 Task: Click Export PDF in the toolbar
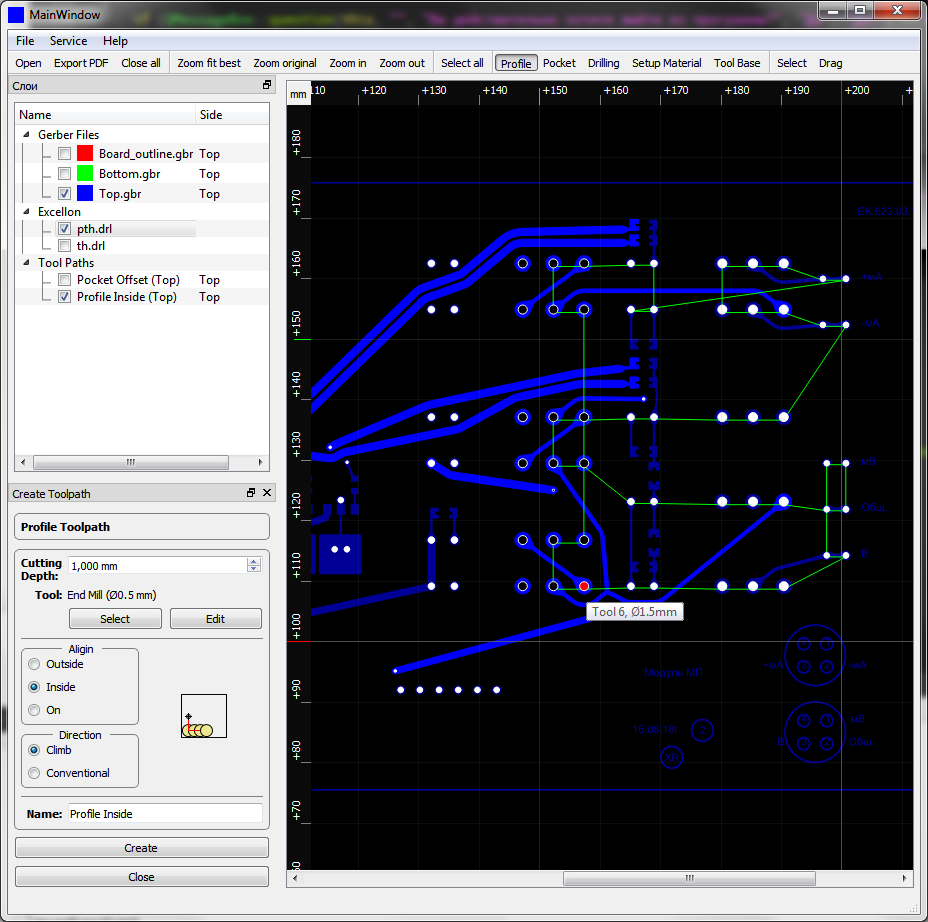pos(81,63)
